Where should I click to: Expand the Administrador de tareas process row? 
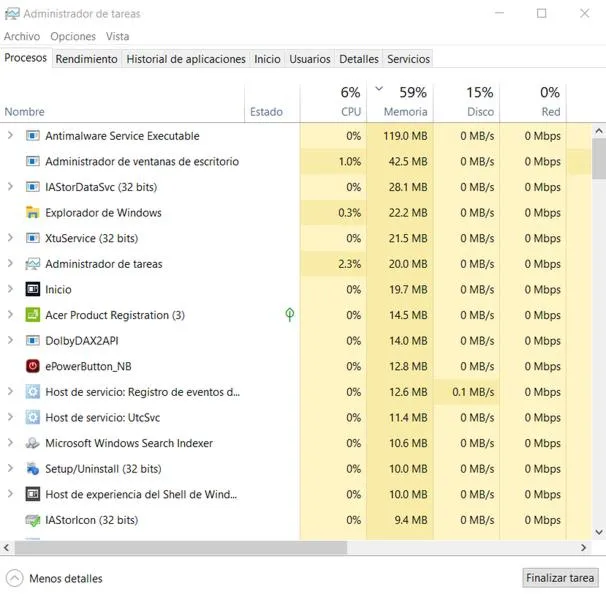click(10, 264)
